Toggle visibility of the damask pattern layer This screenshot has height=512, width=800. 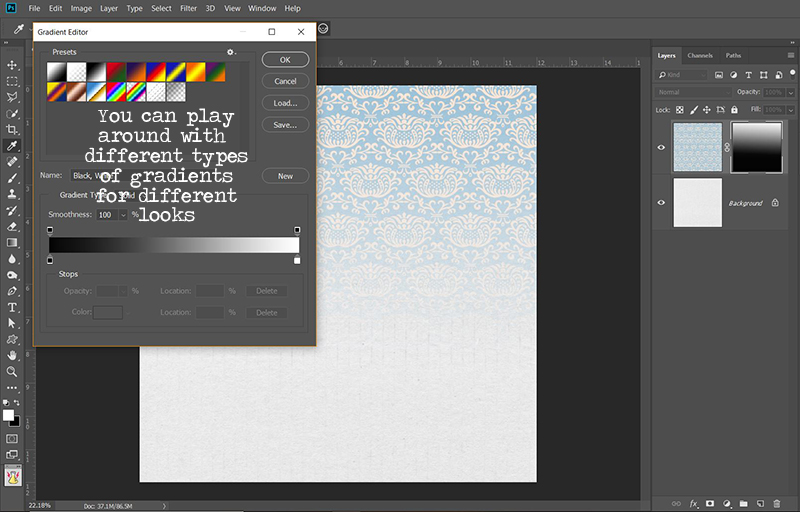click(661, 147)
